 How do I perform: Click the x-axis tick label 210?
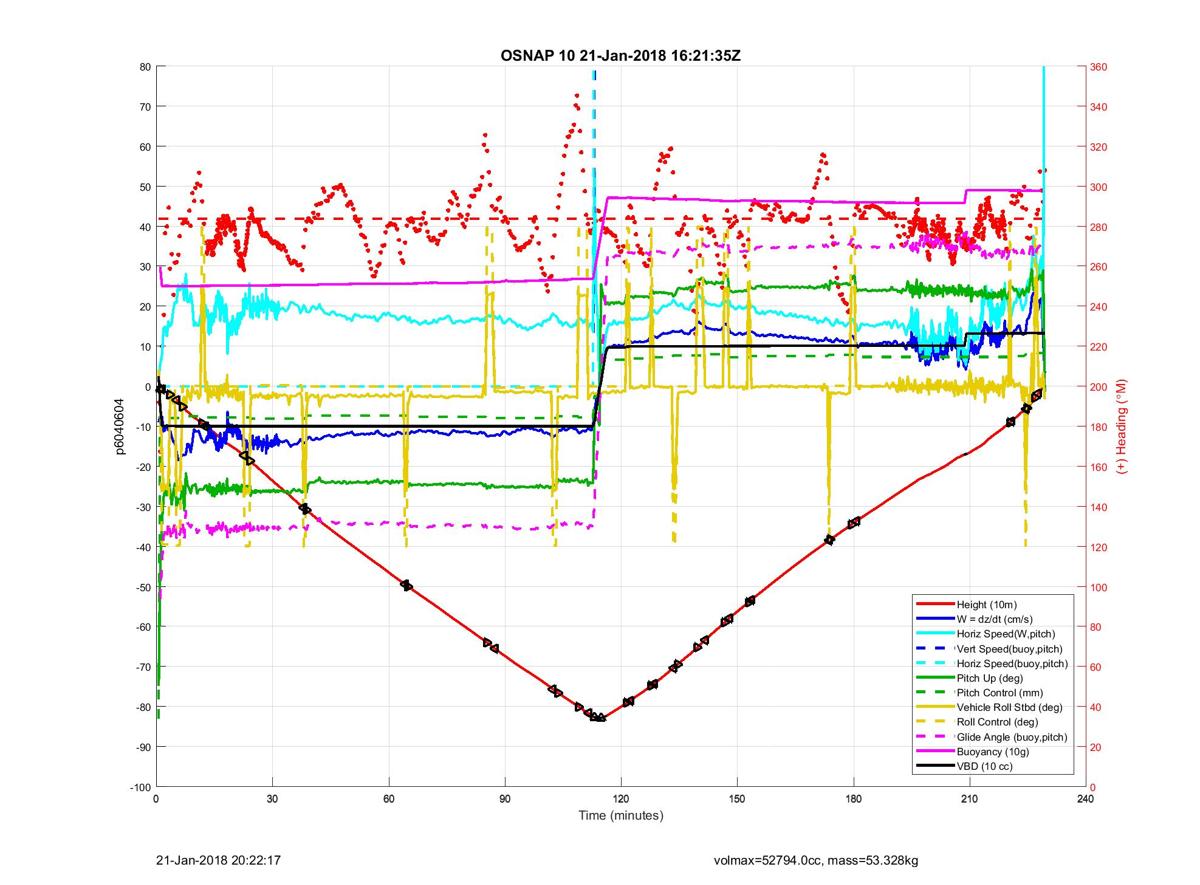(x=969, y=800)
